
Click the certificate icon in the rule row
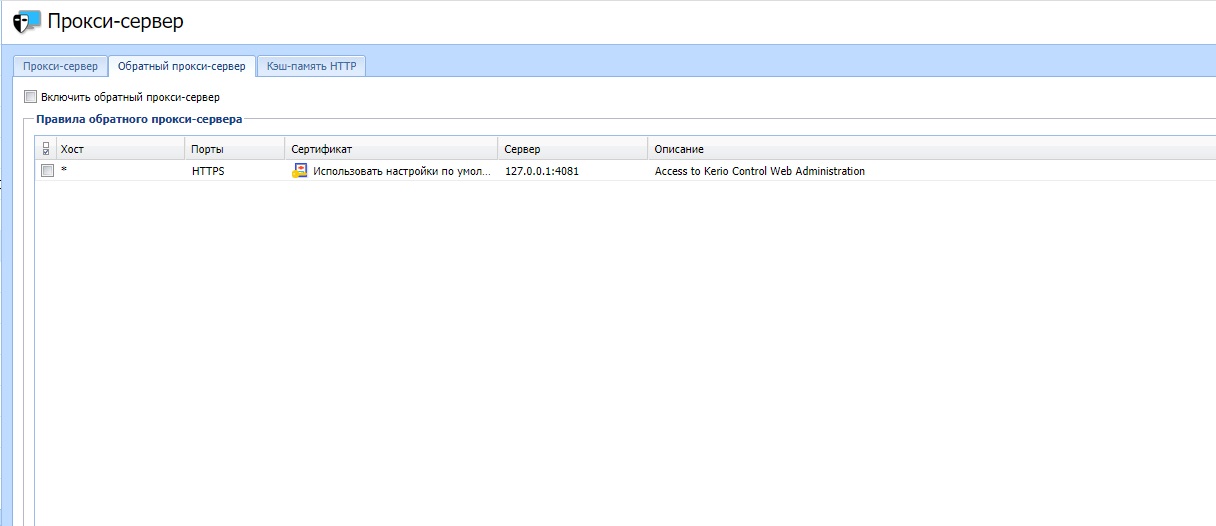point(300,171)
